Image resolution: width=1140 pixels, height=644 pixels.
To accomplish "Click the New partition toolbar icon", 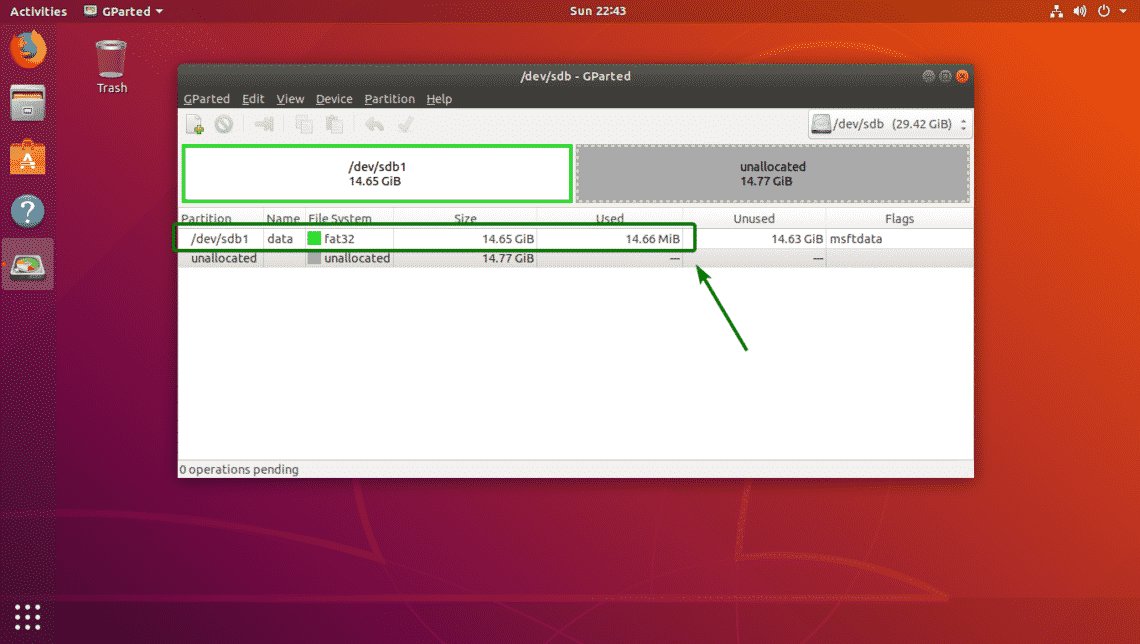I will (x=195, y=124).
